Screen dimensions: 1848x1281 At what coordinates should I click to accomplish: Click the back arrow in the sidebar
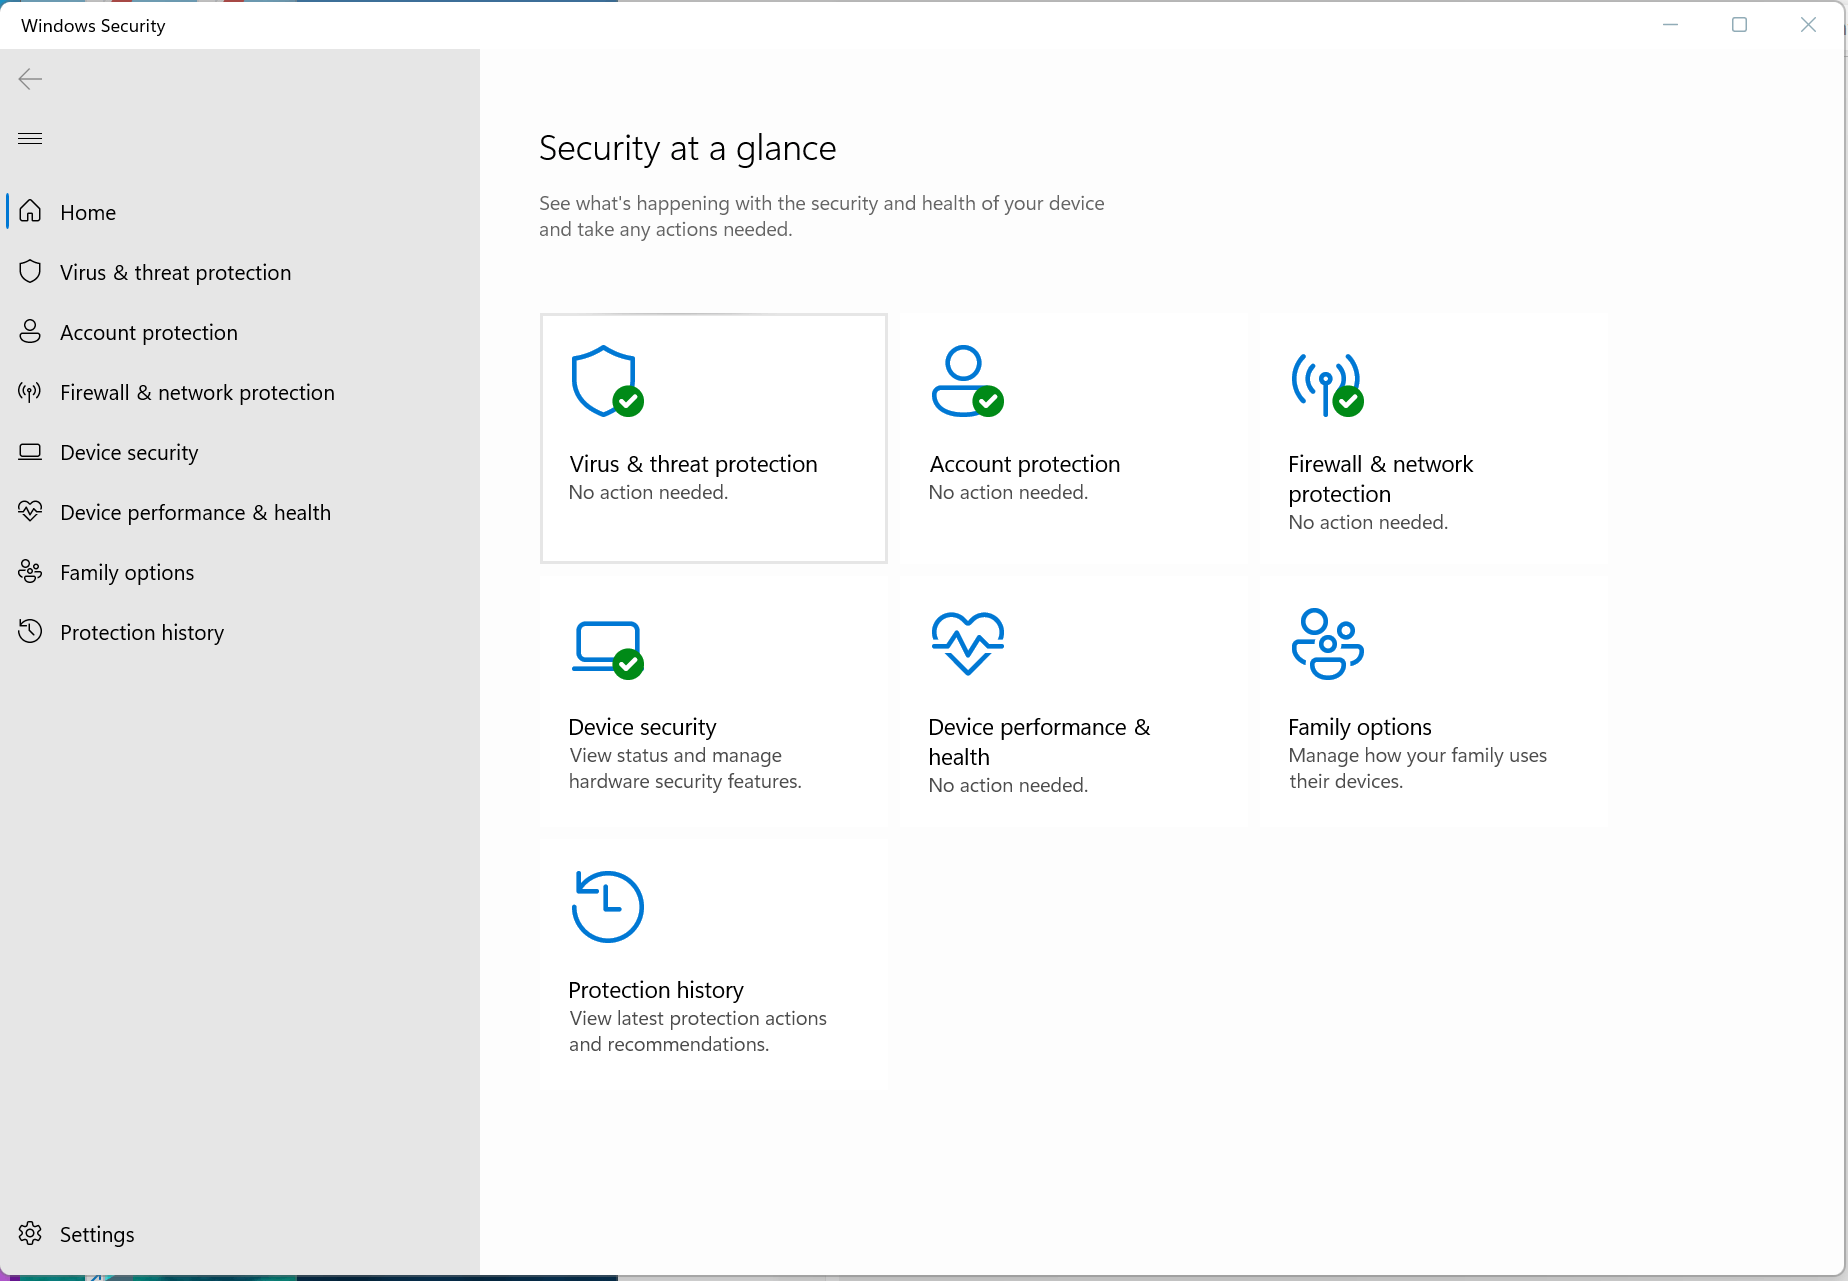coord(30,79)
